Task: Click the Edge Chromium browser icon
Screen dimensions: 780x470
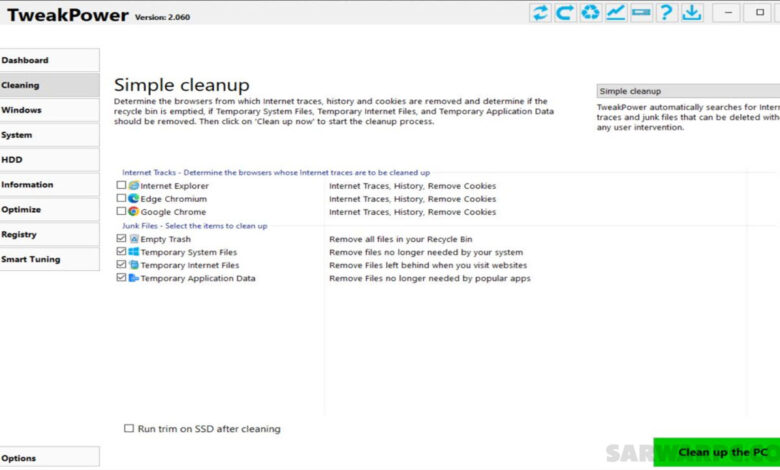Action: click(x=133, y=198)
